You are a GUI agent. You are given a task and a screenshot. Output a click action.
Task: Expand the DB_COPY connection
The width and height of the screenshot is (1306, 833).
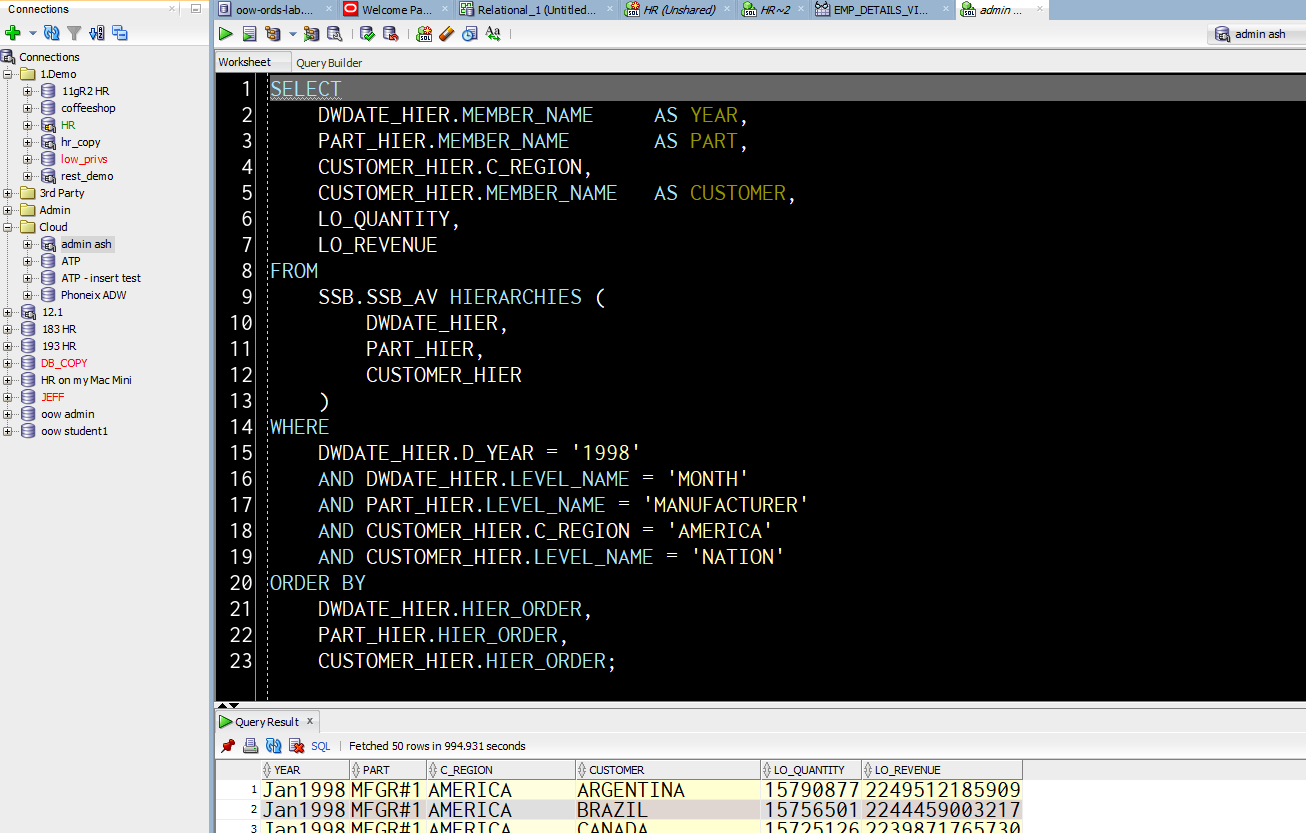8,363
